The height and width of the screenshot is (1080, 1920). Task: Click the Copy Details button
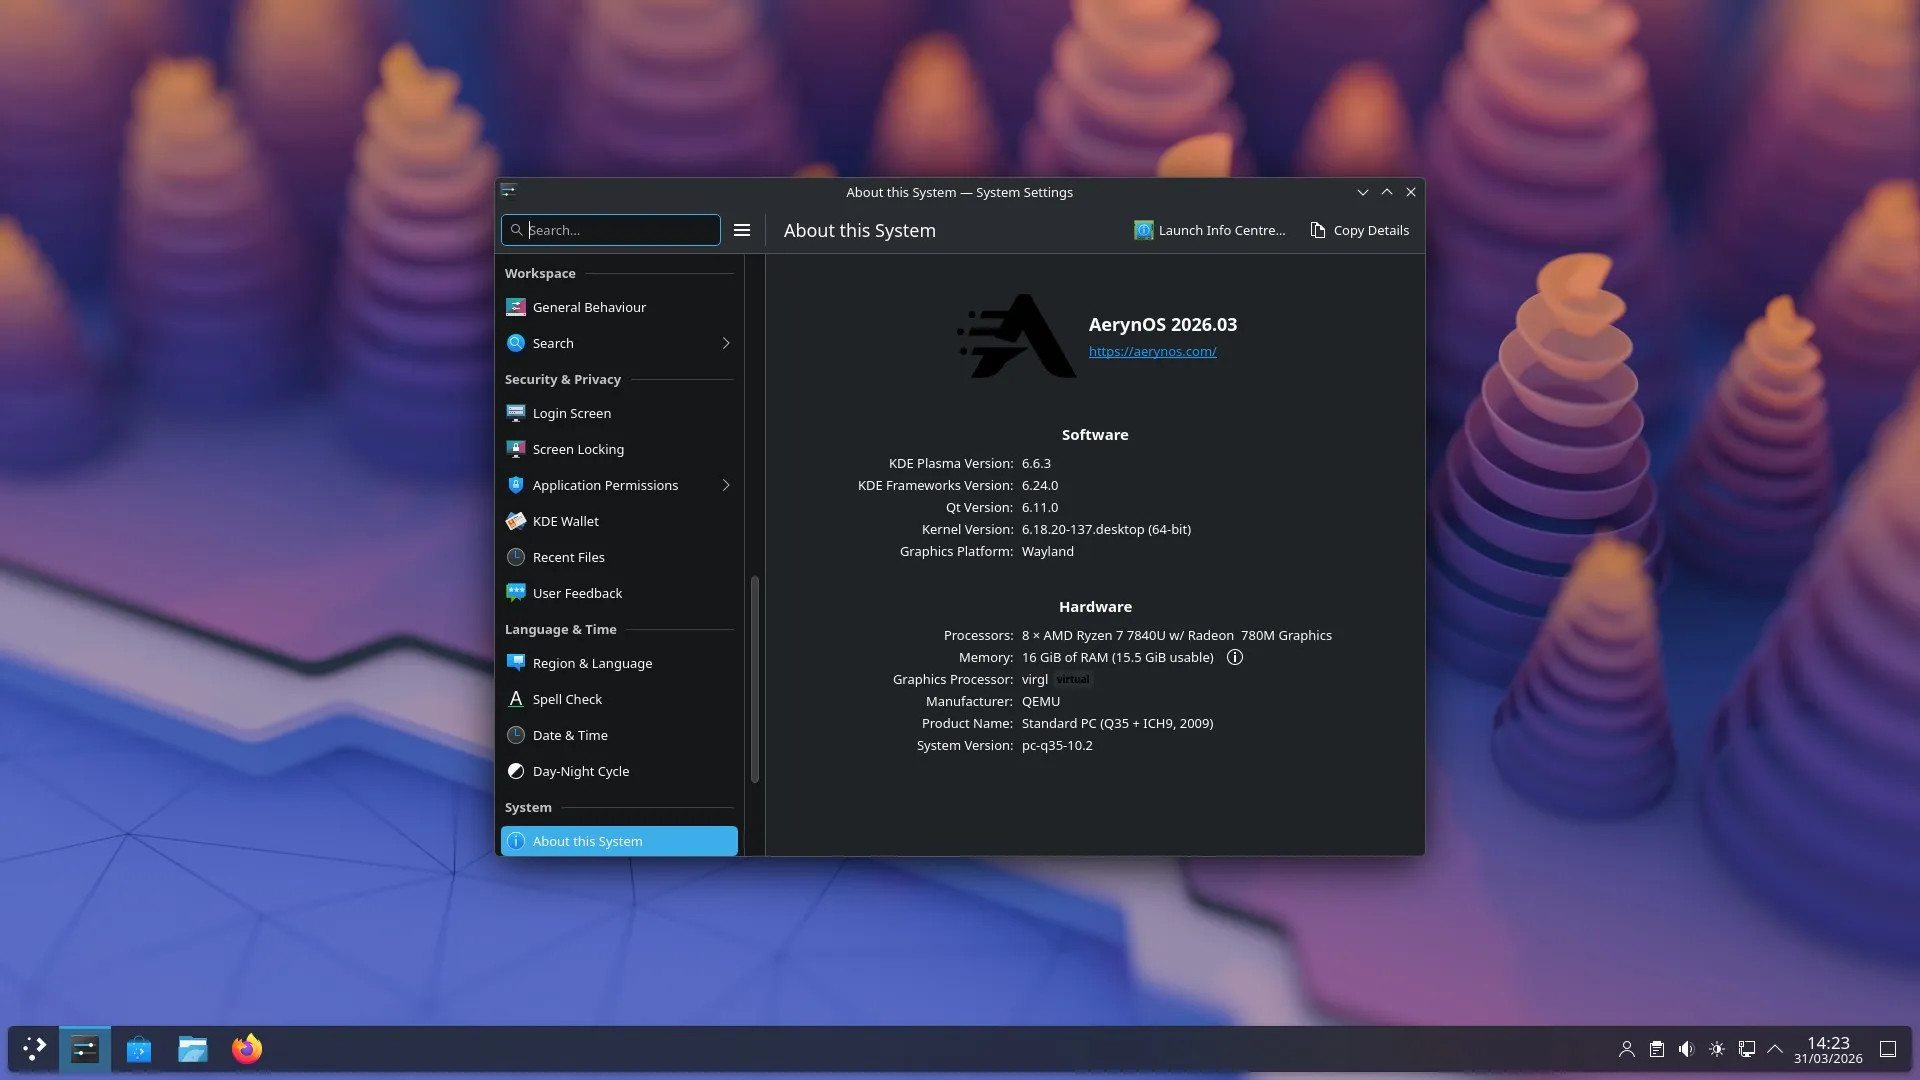(x=1359, y=230)
